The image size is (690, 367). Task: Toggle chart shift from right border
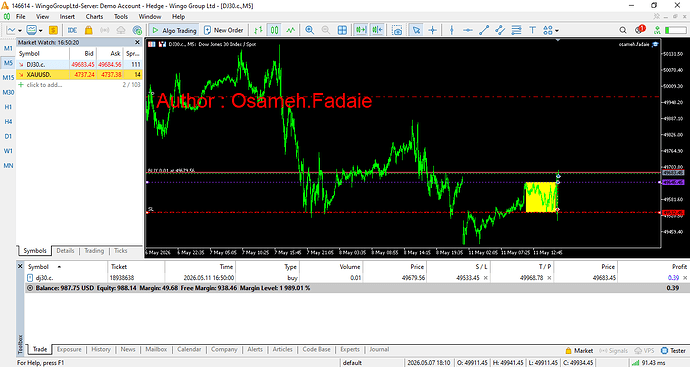tap(378, 30)
